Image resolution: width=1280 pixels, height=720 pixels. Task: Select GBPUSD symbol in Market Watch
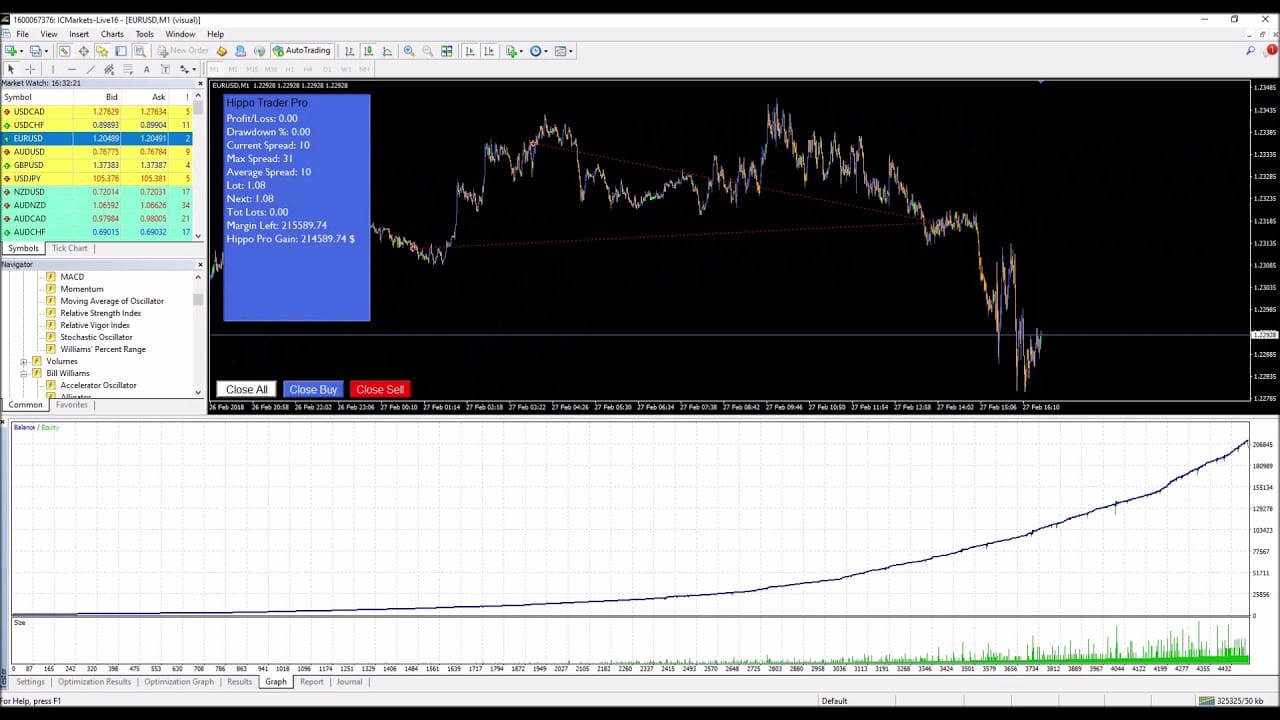[28, 165]
